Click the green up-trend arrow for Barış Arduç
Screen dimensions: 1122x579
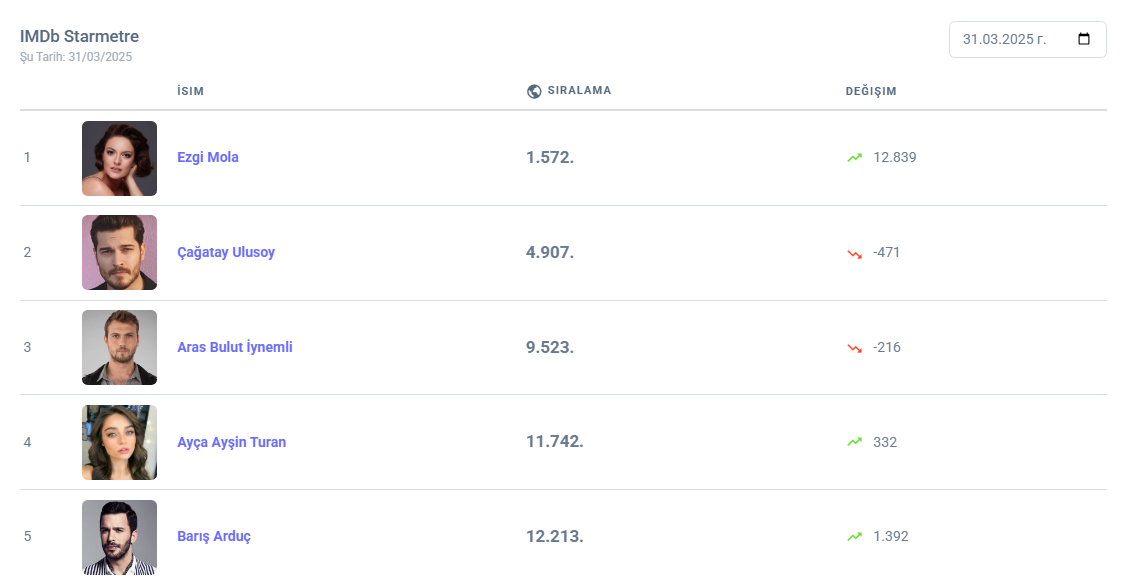[854, 537]
